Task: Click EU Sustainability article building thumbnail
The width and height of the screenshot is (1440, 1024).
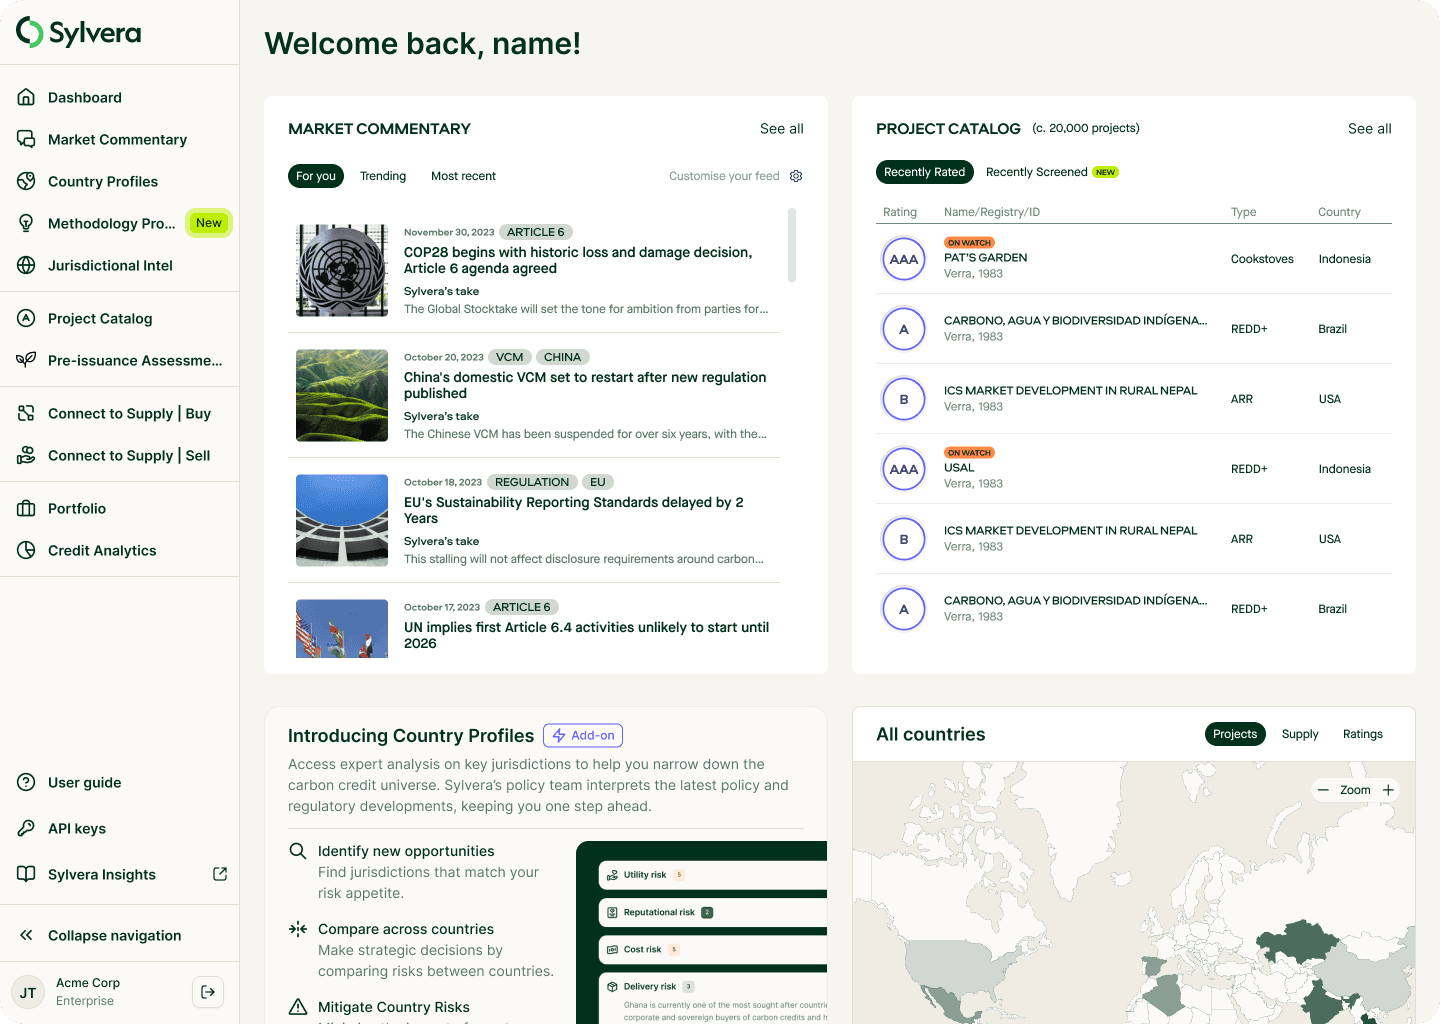Action: coord(342,520)
